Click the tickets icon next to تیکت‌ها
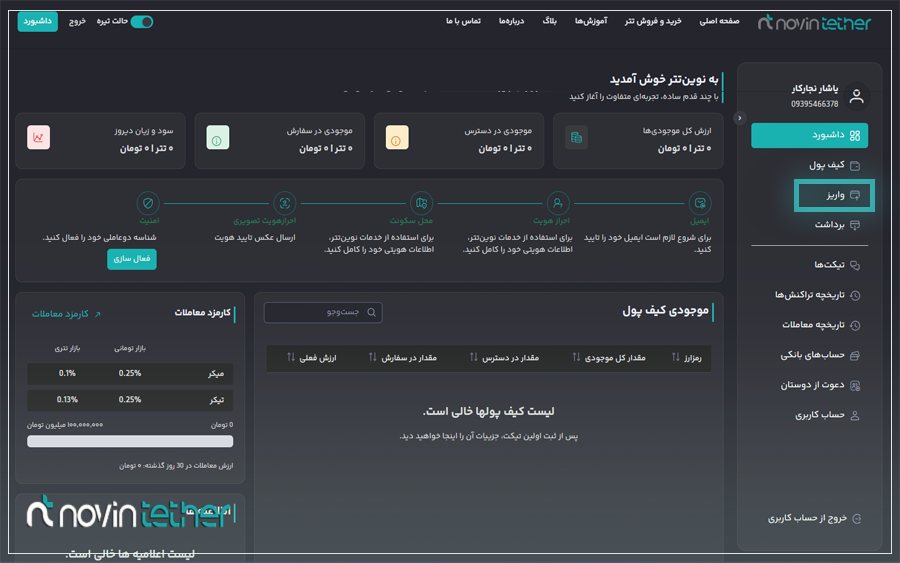 pos(855,265)
